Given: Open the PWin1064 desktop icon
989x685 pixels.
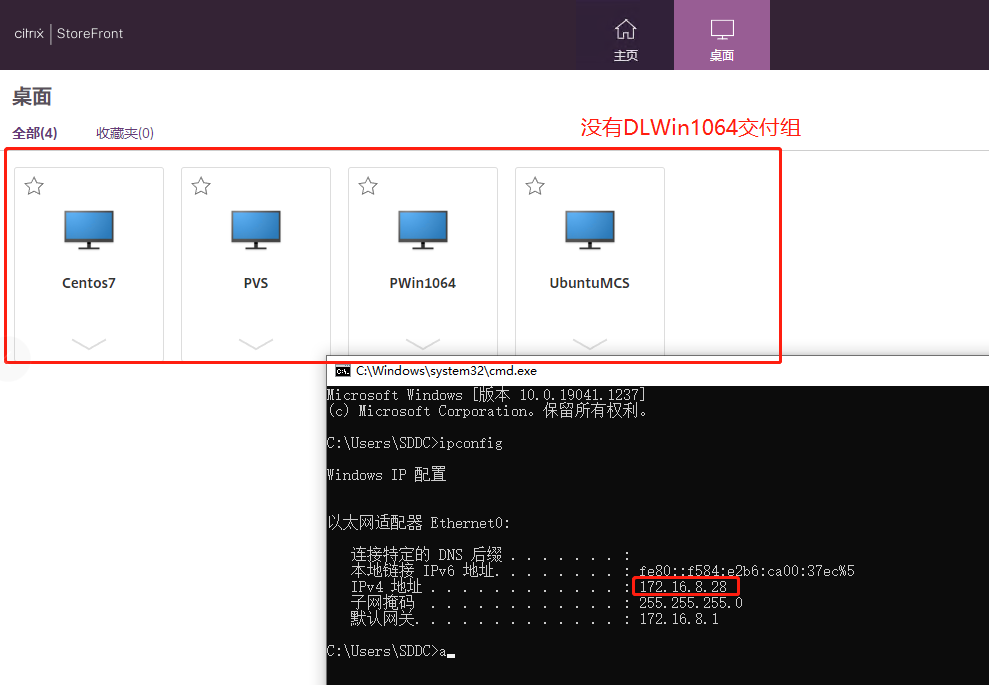Looking at the screenshot, I should 422,228.
